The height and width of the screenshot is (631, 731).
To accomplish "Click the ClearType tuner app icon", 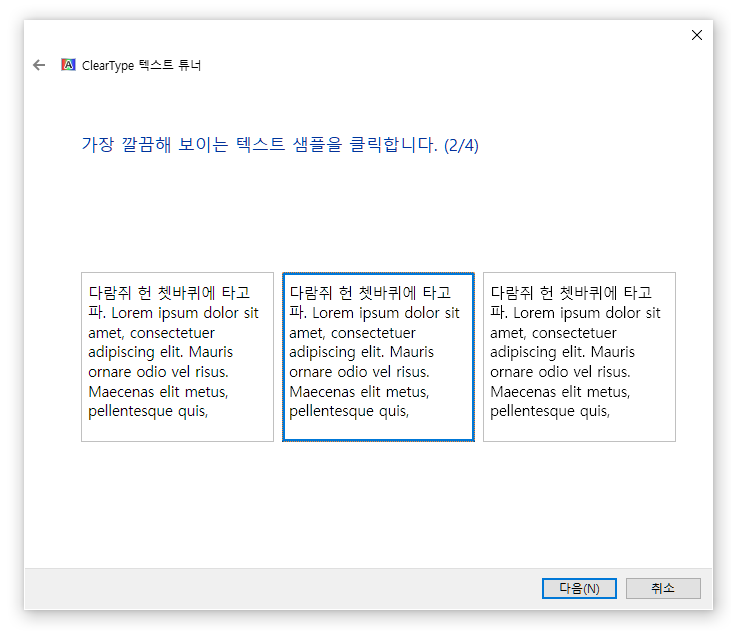I will tap(68, 65).
